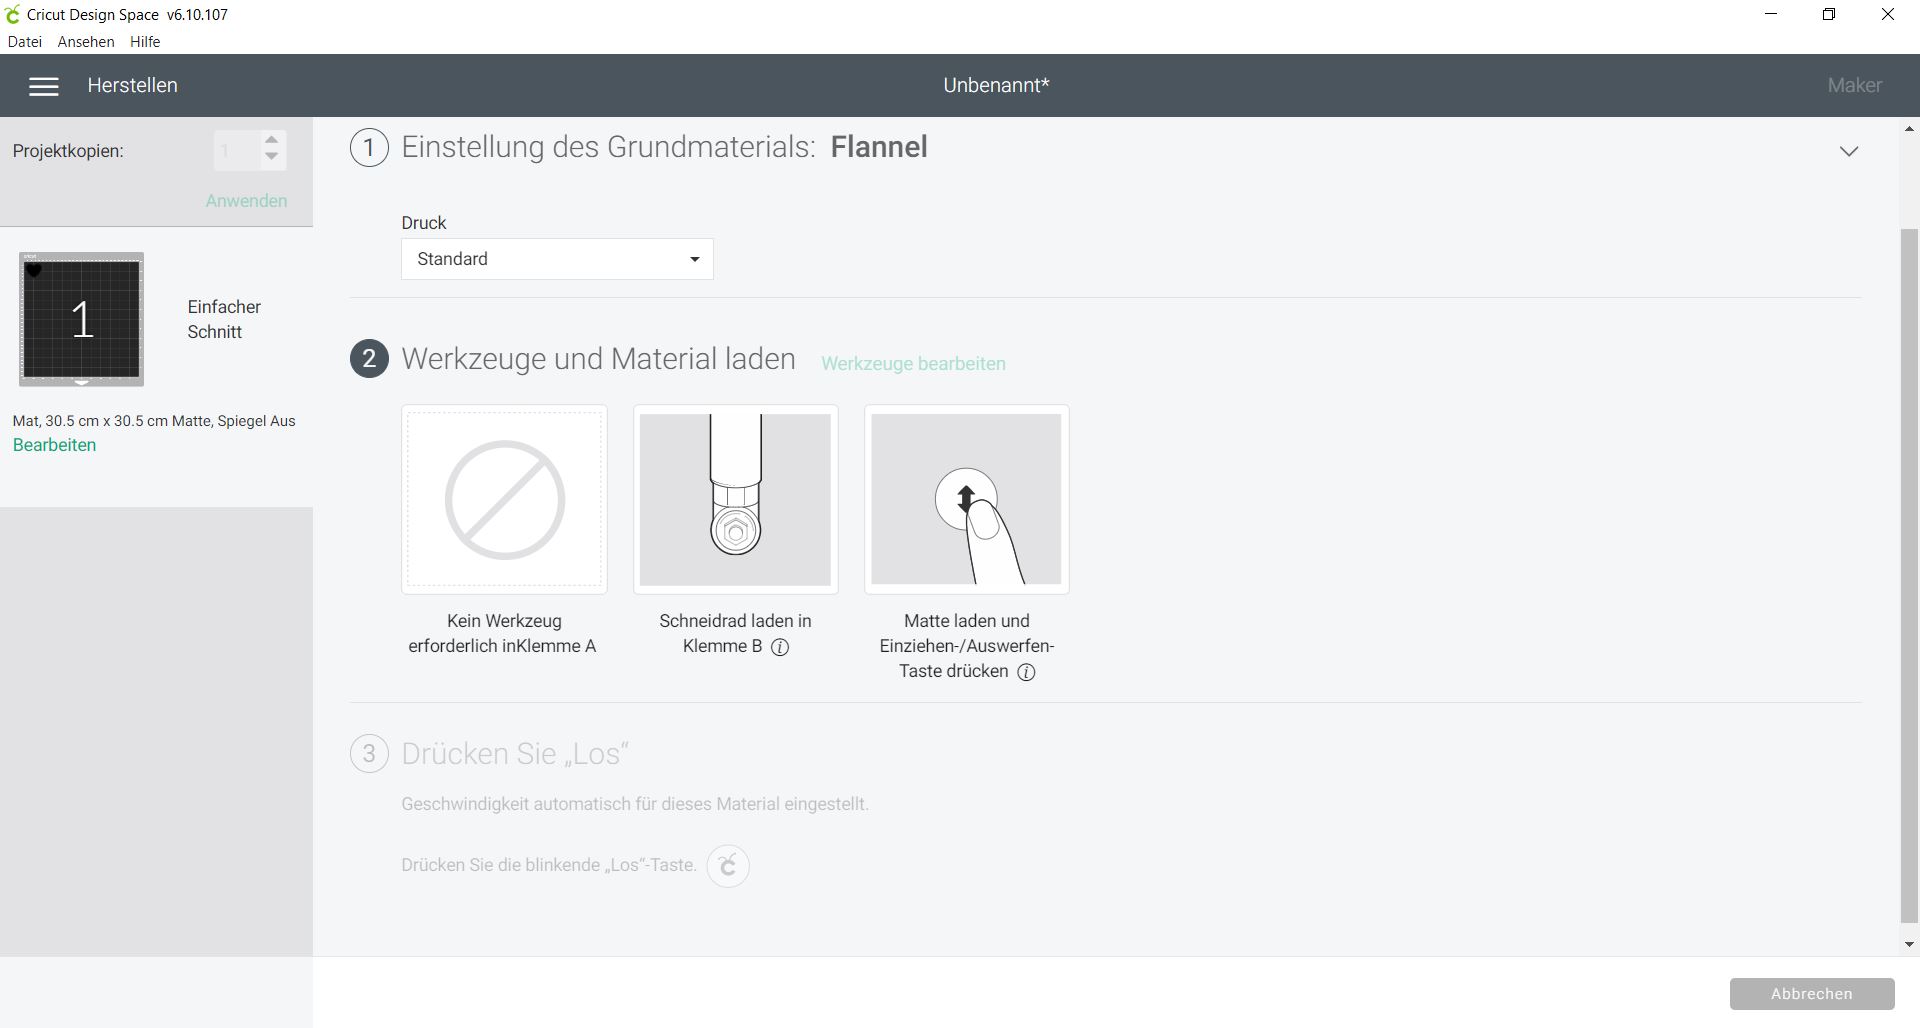
Task: Open the Hilfe menu
Action: 145,42
